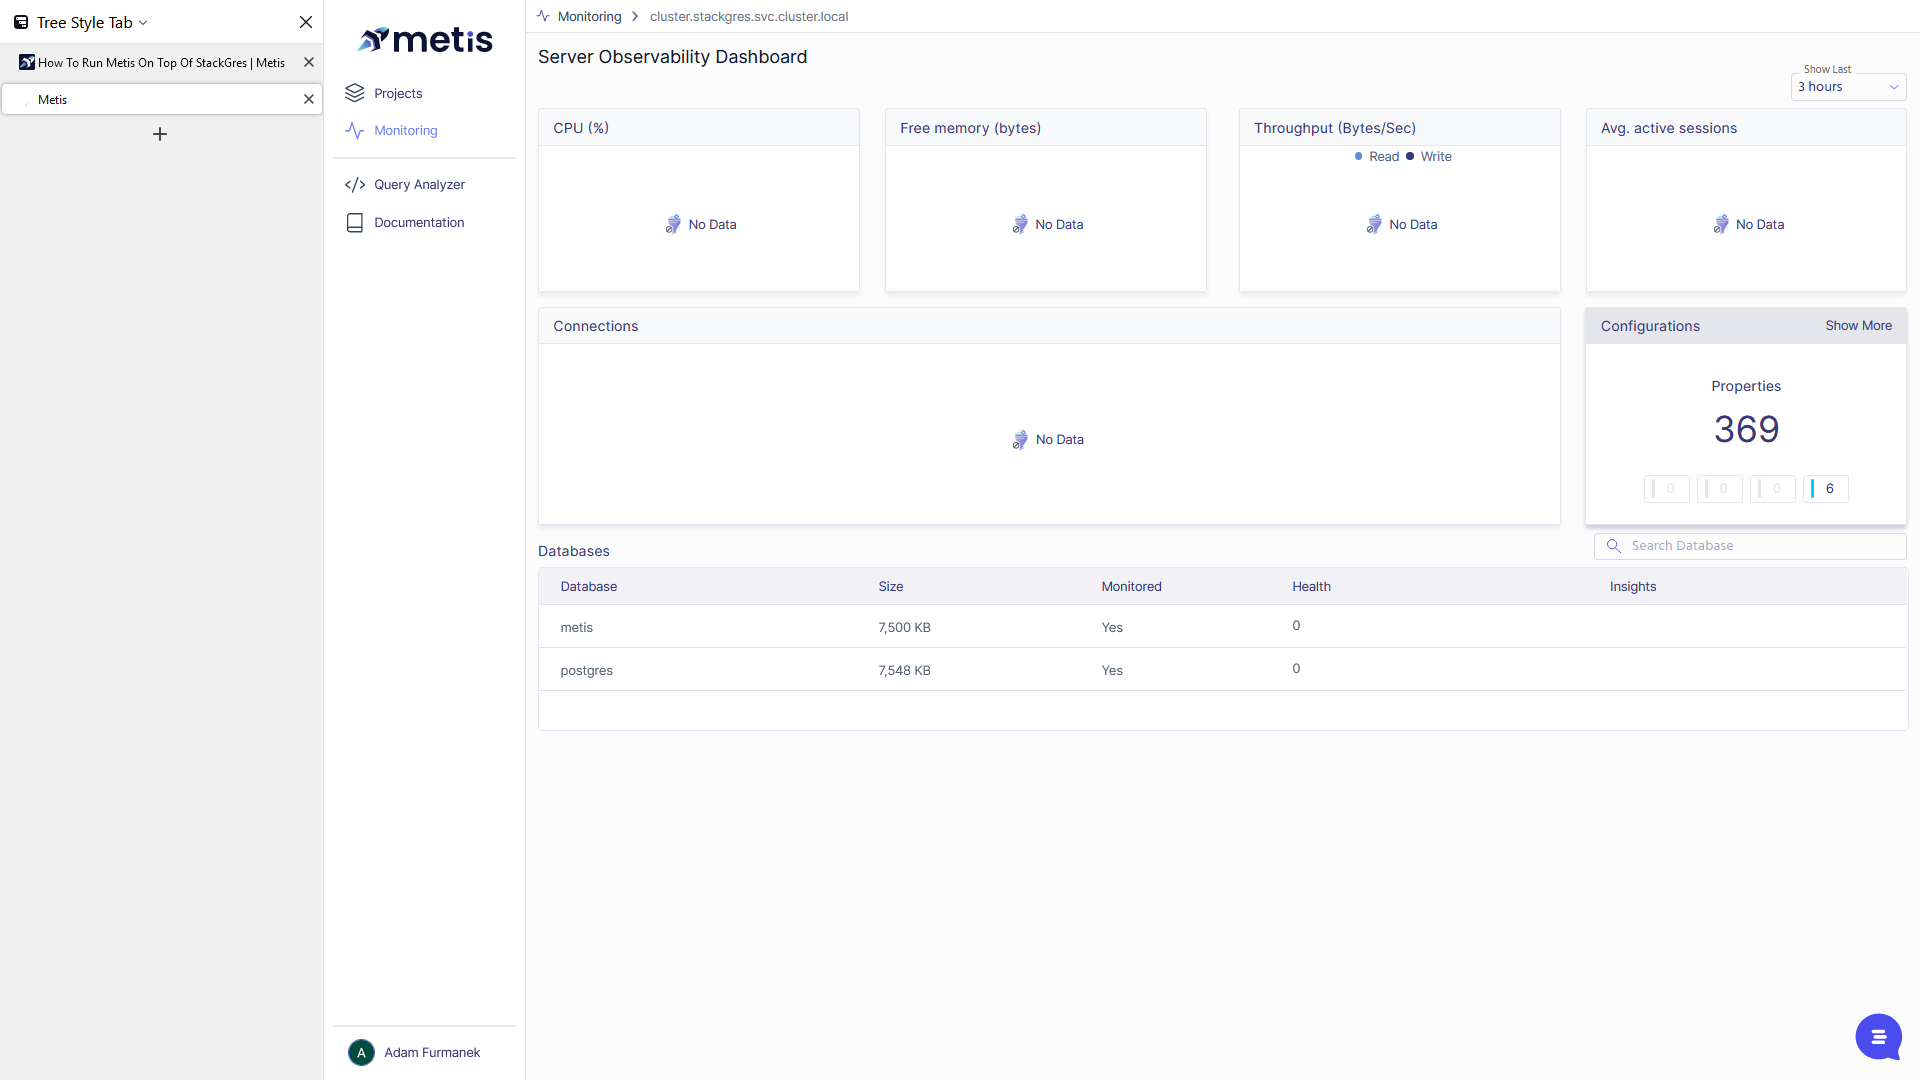Click the third configuration badge showing 0
This screenshot has width=1920, height=1080.
[1773, 488]
